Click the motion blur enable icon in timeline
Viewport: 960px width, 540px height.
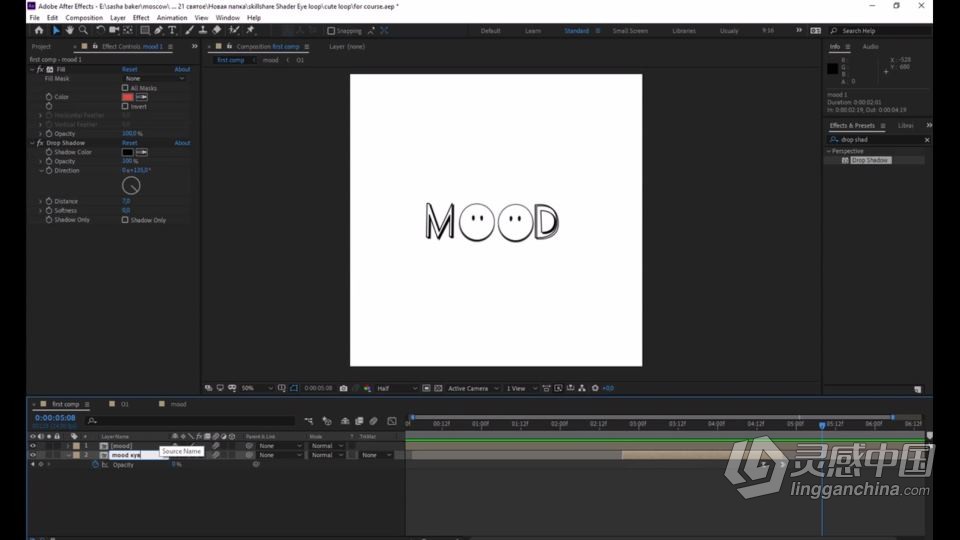pyautogui.click(x=373, y=421)
